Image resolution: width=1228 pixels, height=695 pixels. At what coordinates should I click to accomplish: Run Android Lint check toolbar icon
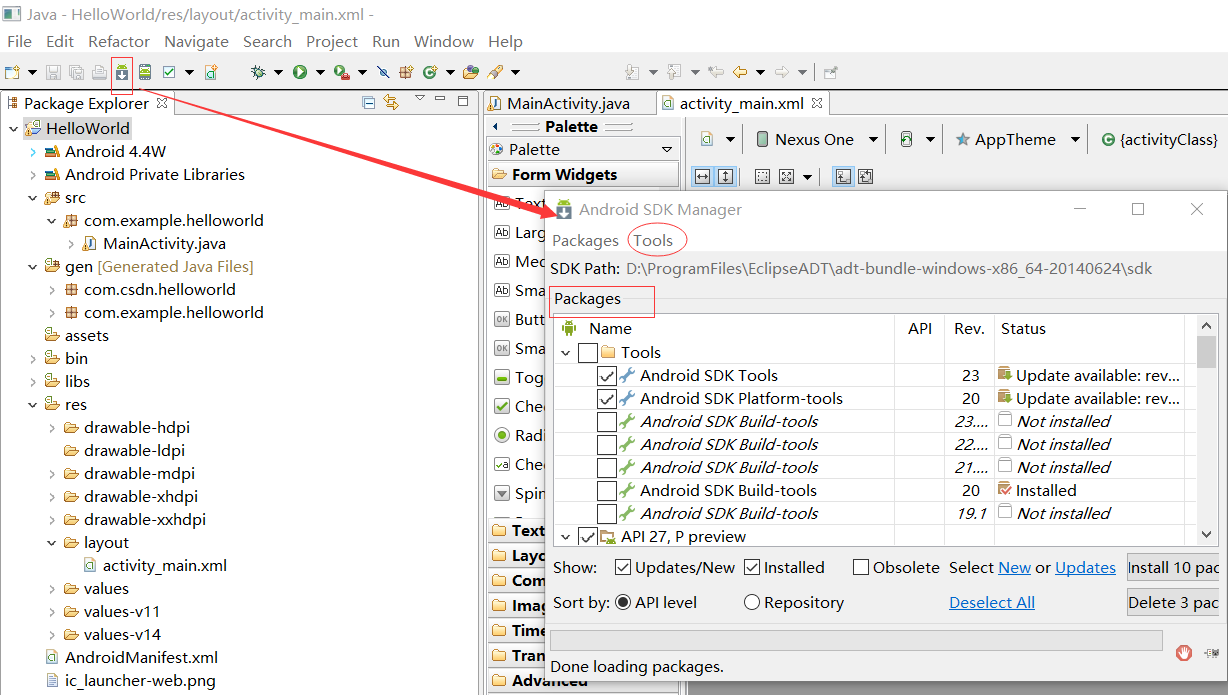(x=169, y=72)
